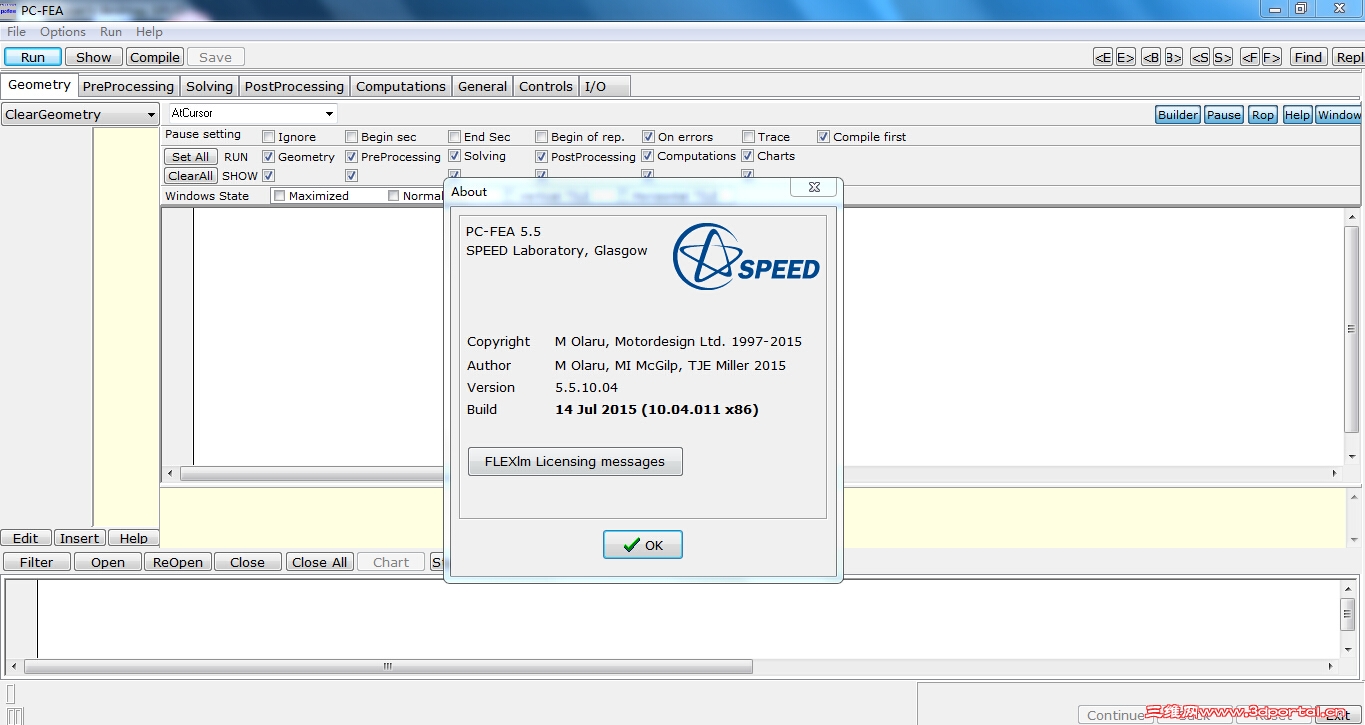Click the SPEED logo in About dialog

pyautogui.click(x=746, y=257)
